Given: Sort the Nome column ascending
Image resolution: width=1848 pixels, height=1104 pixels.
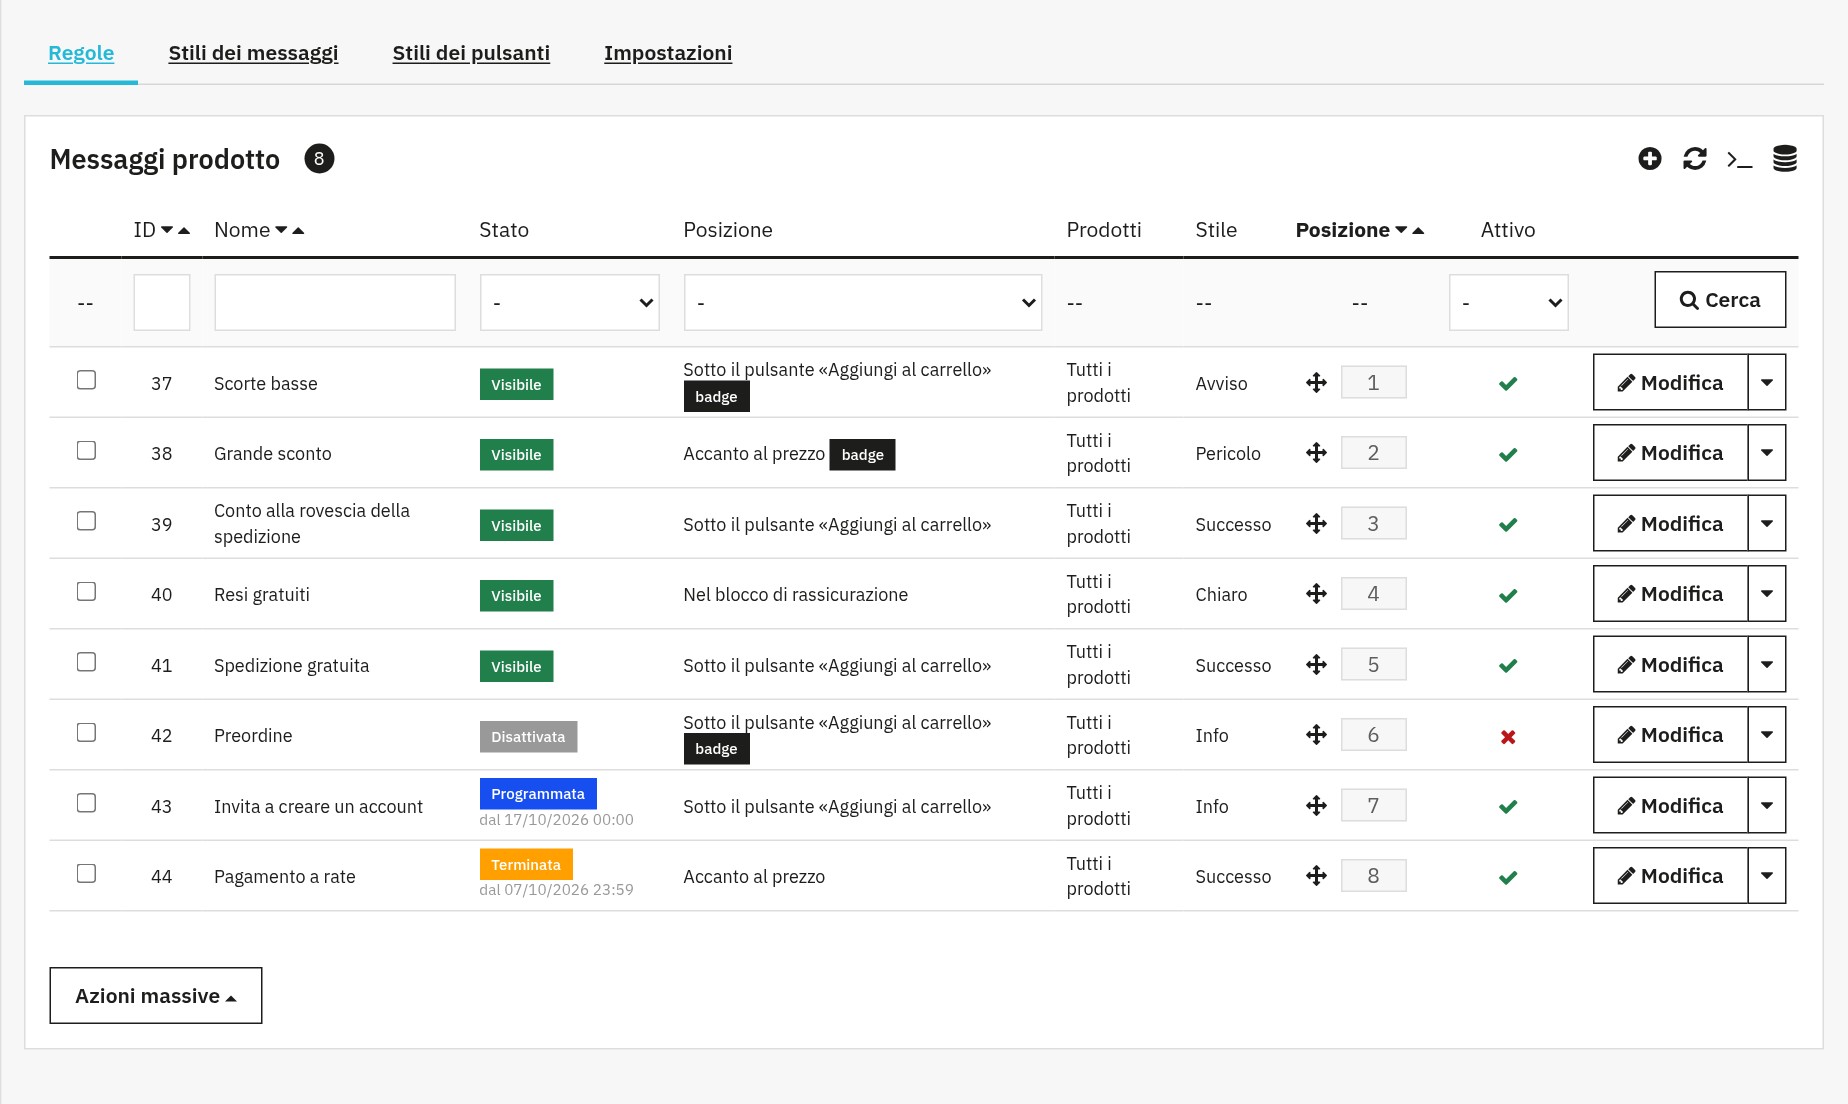Looking at the screenshot, I should click(x=298, y=230).
